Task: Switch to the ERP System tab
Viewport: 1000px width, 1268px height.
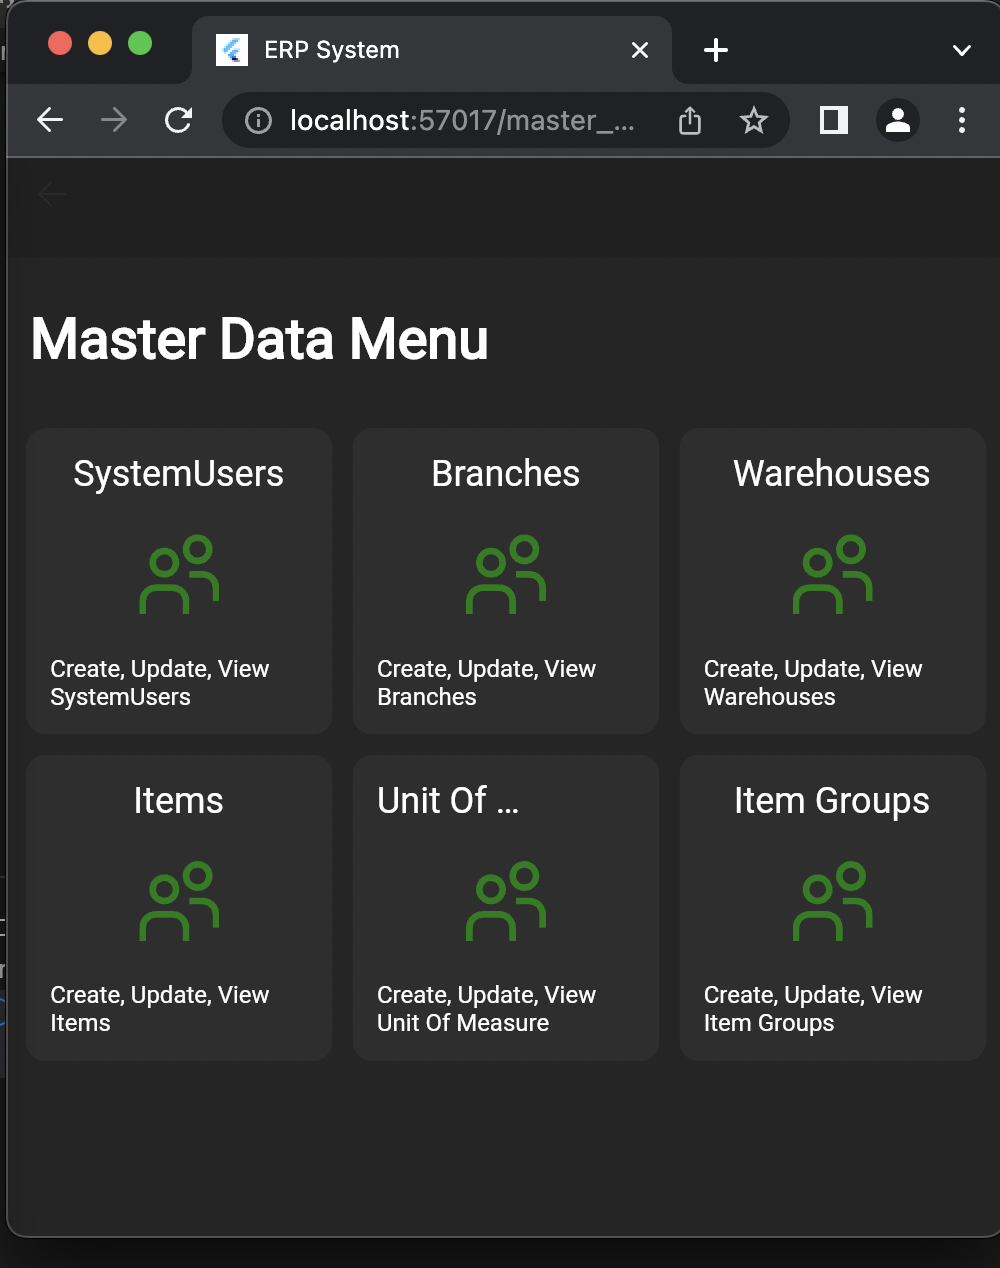Action: point(431,50)
